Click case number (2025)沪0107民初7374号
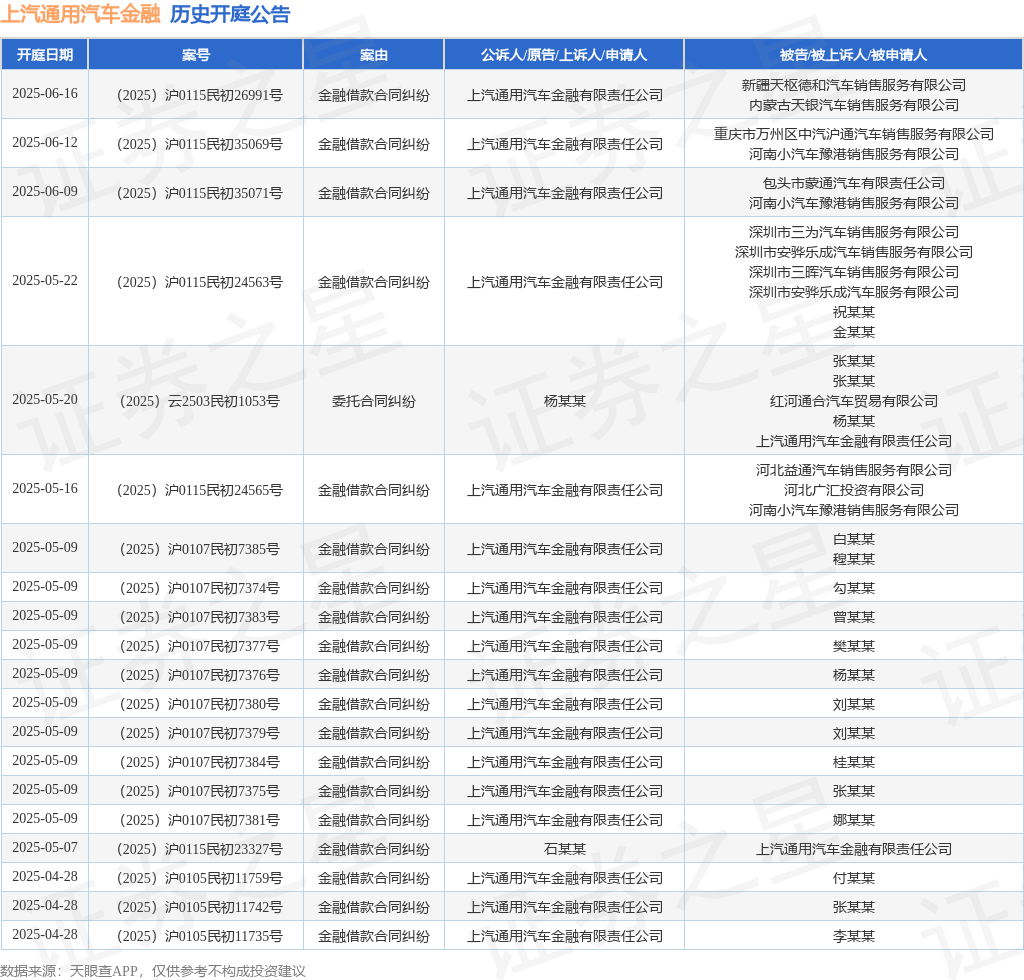 pos(199,588)
